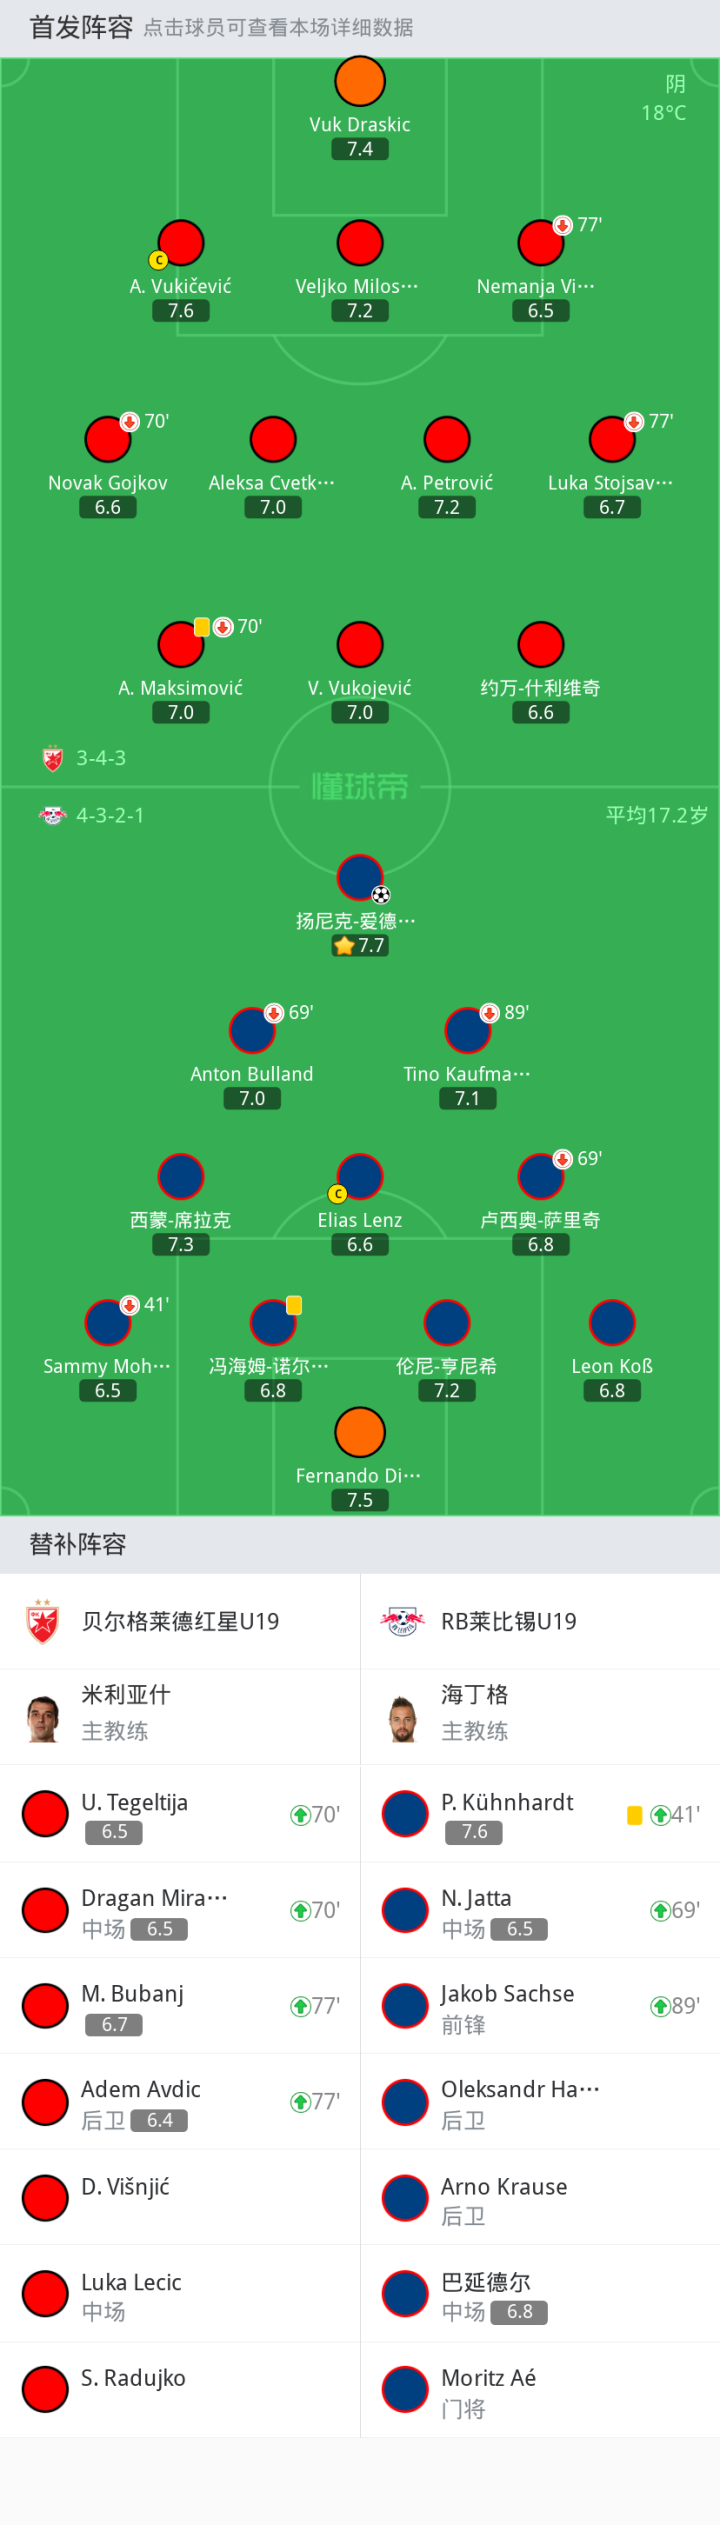Tap the RB Leipzig crest beside 4-3-2-1
Image resolution: width=720 pixels, height=2525 pixels.
[x=53, y=815]
